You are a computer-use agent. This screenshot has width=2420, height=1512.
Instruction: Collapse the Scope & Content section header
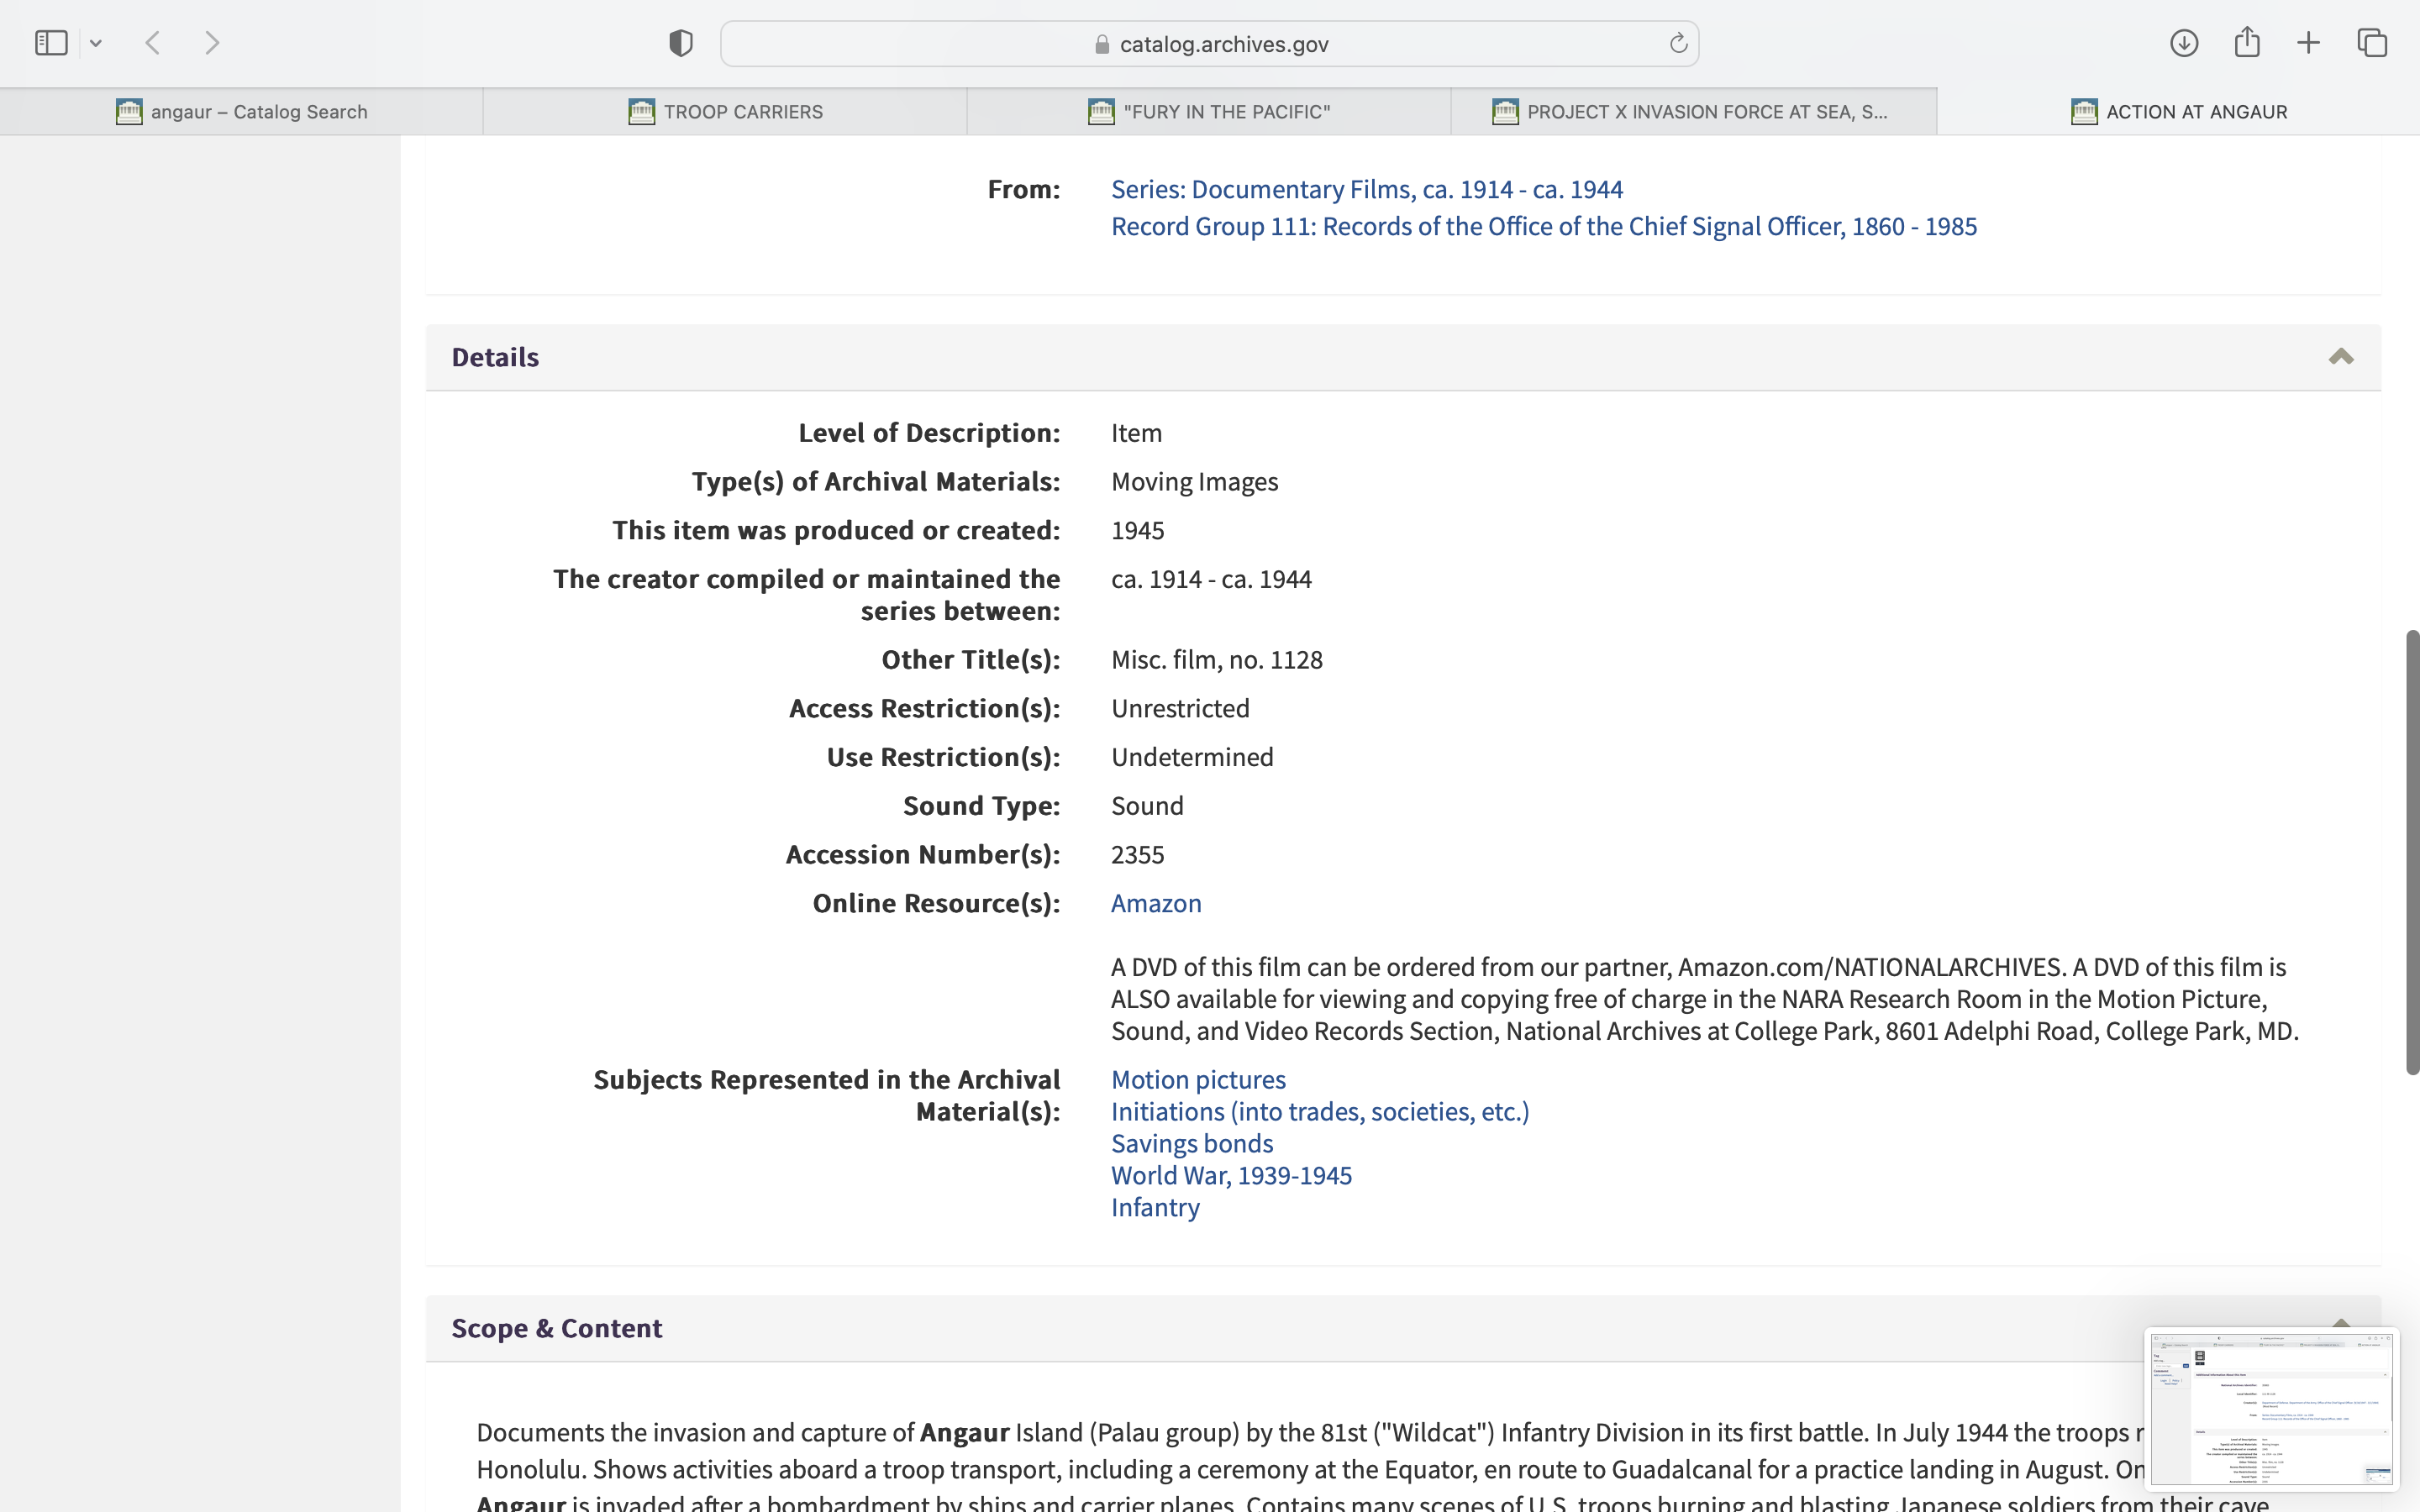click(x=556, y=1328)
